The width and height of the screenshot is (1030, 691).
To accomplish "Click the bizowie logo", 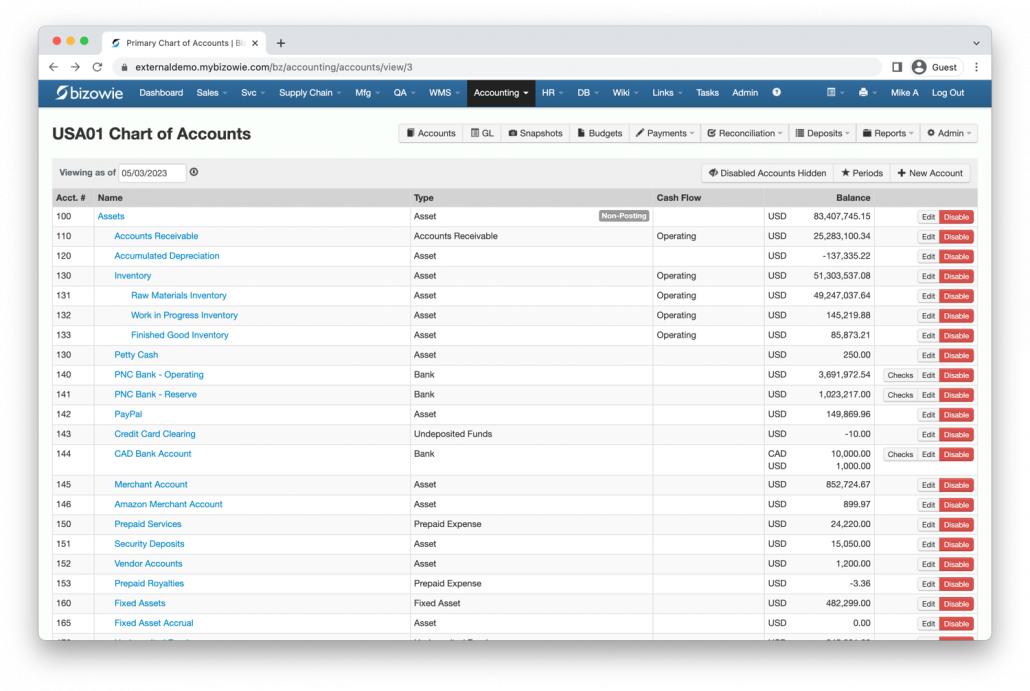I will pyautogui.click(x=91, y=93).
